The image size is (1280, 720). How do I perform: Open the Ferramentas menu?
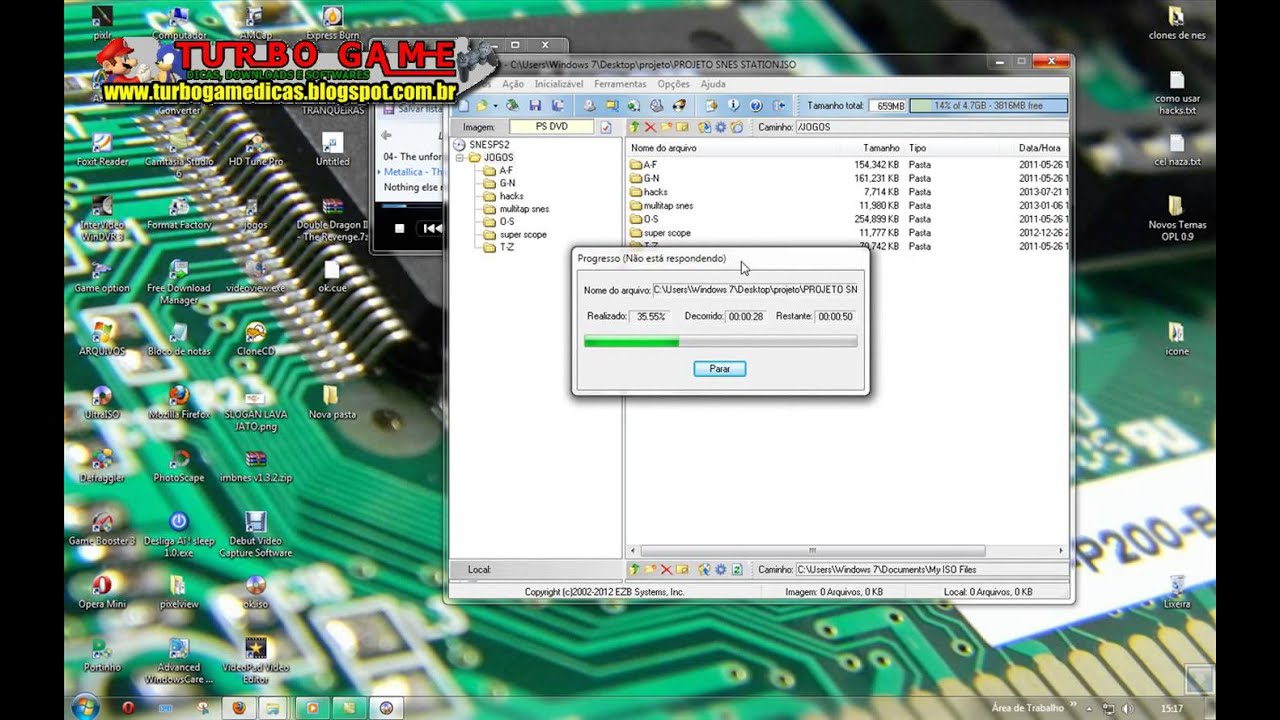coord(620,84)
